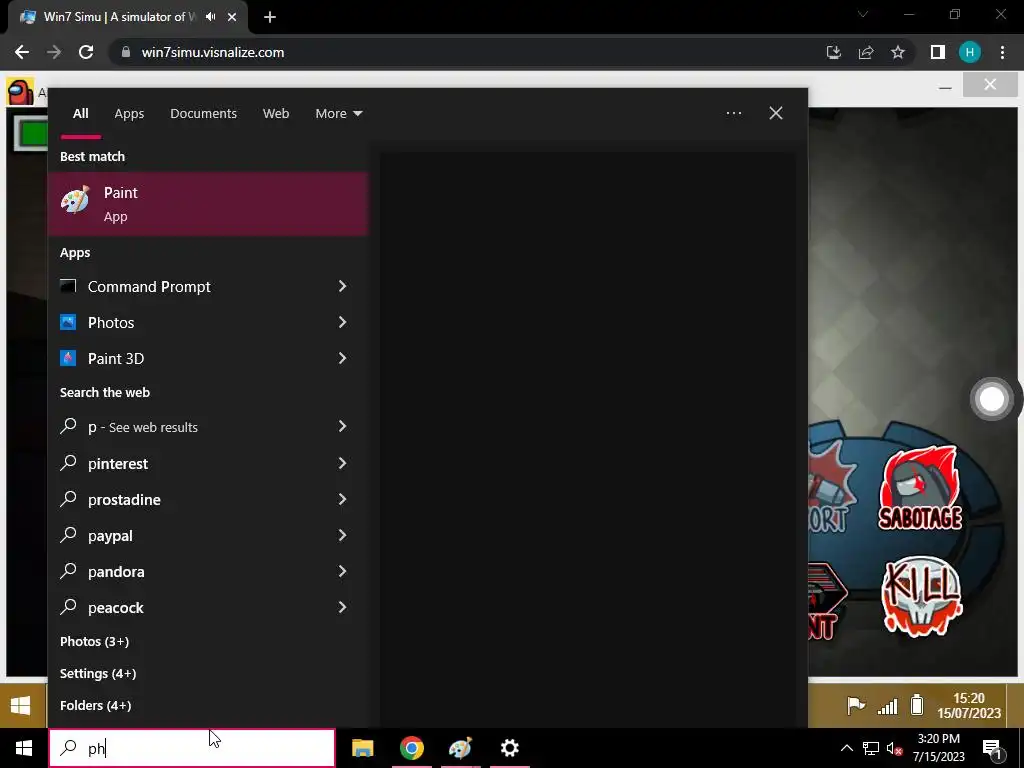Expand prostadine web suggestion chevron
The image size is (1024, 768).
[x=342, y=499]
